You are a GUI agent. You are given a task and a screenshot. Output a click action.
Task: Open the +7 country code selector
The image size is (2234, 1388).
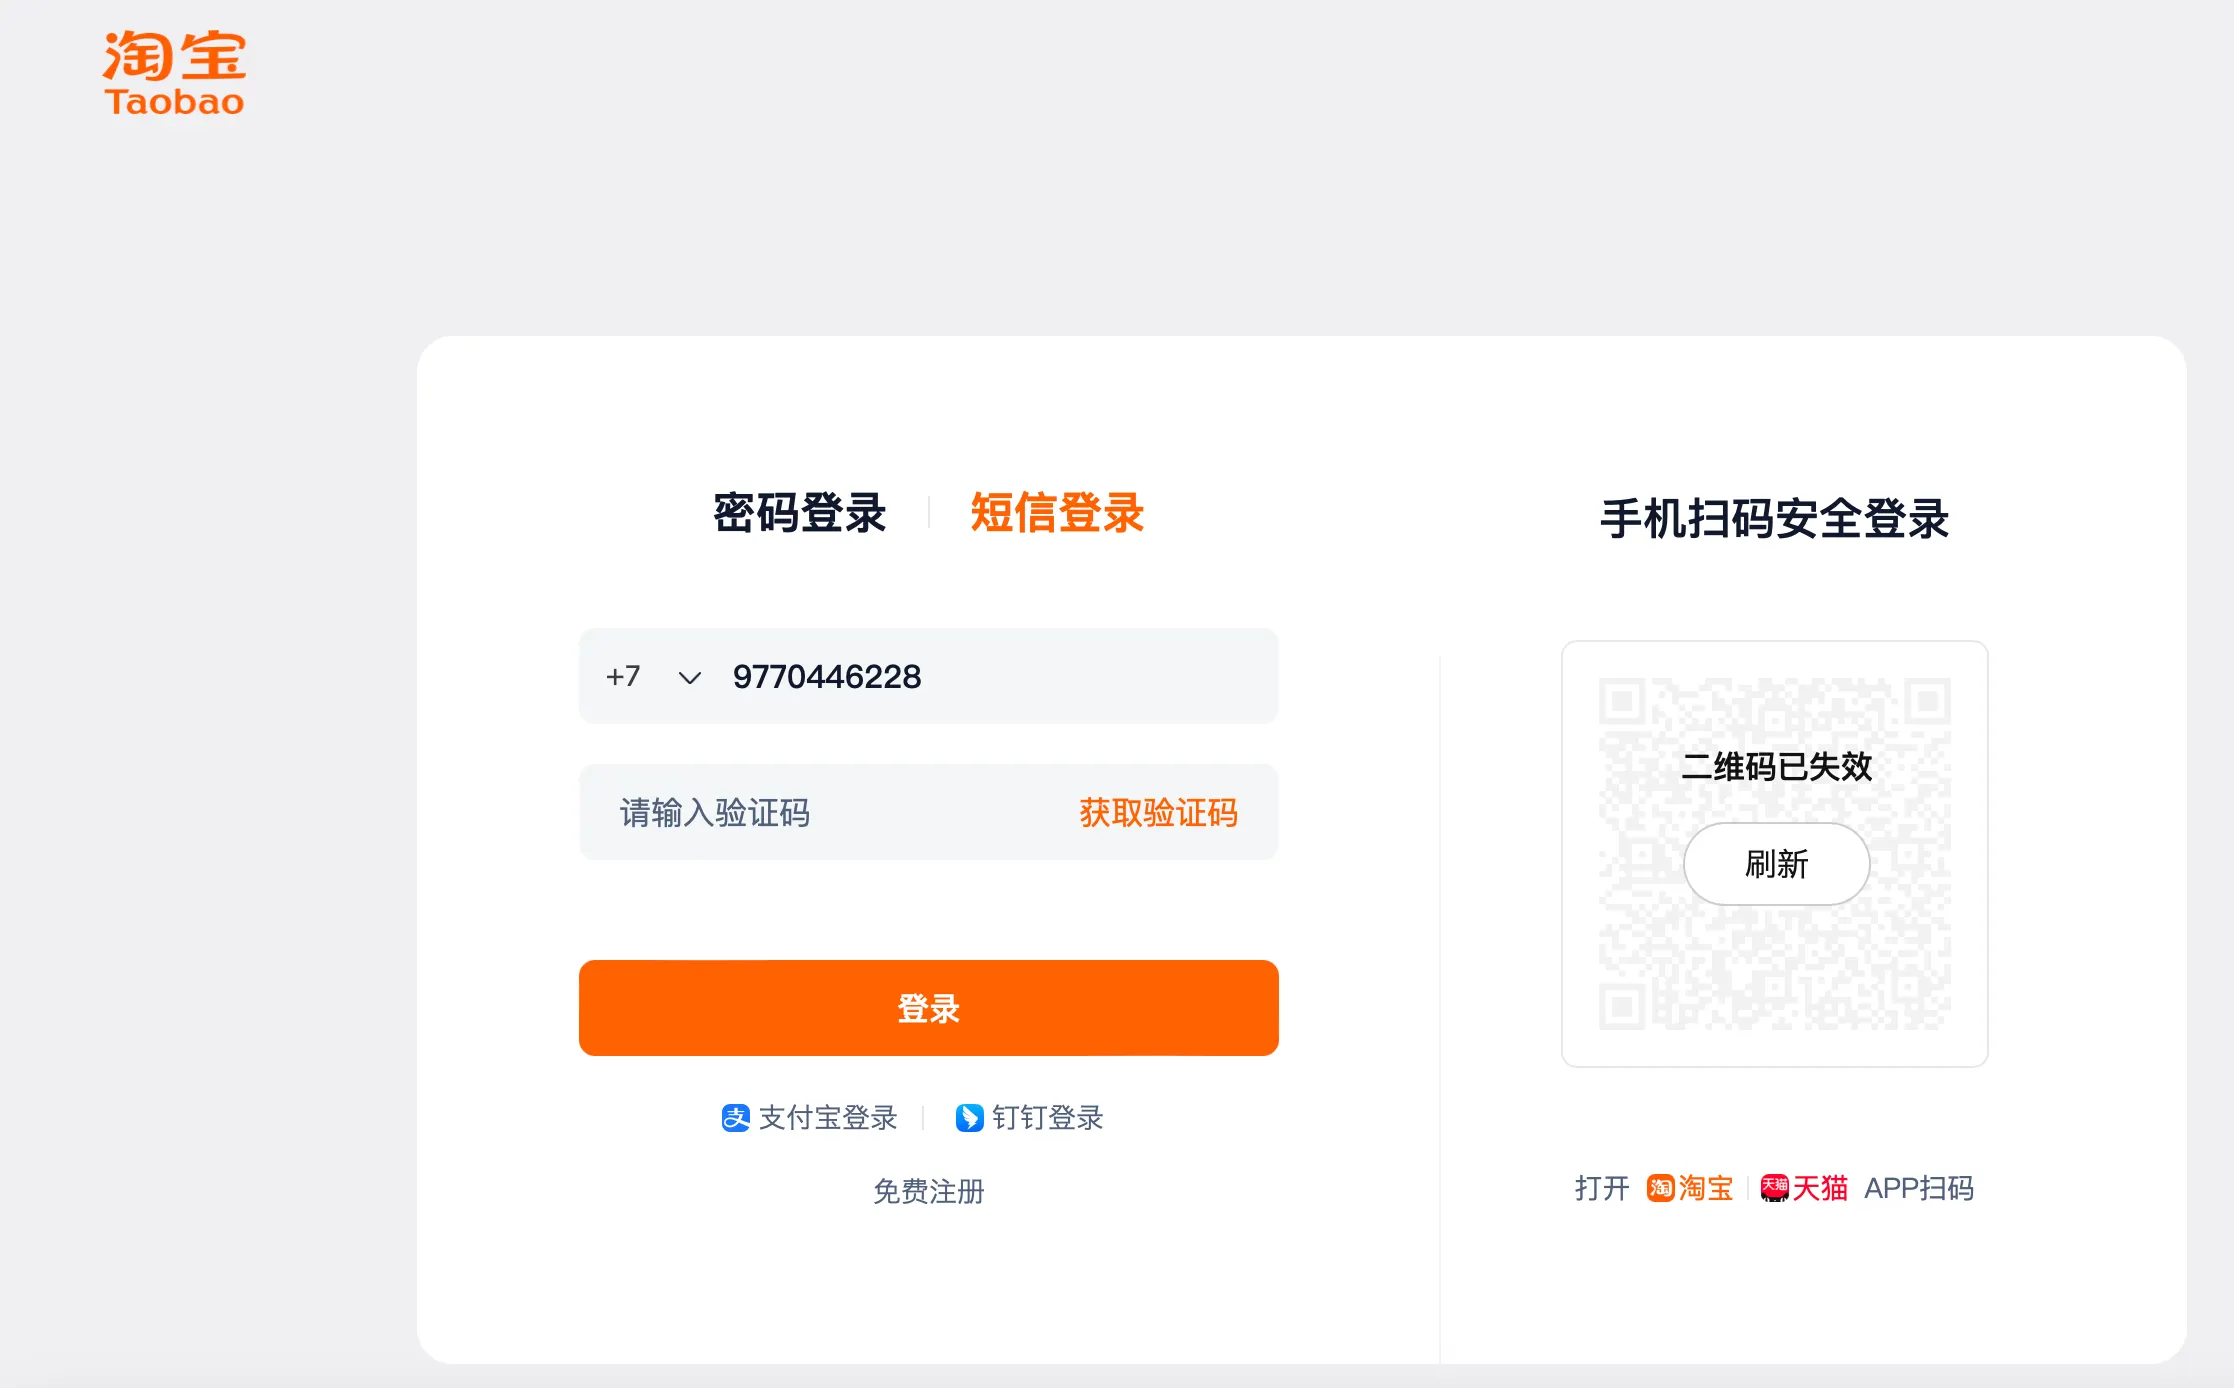[624, 677]
